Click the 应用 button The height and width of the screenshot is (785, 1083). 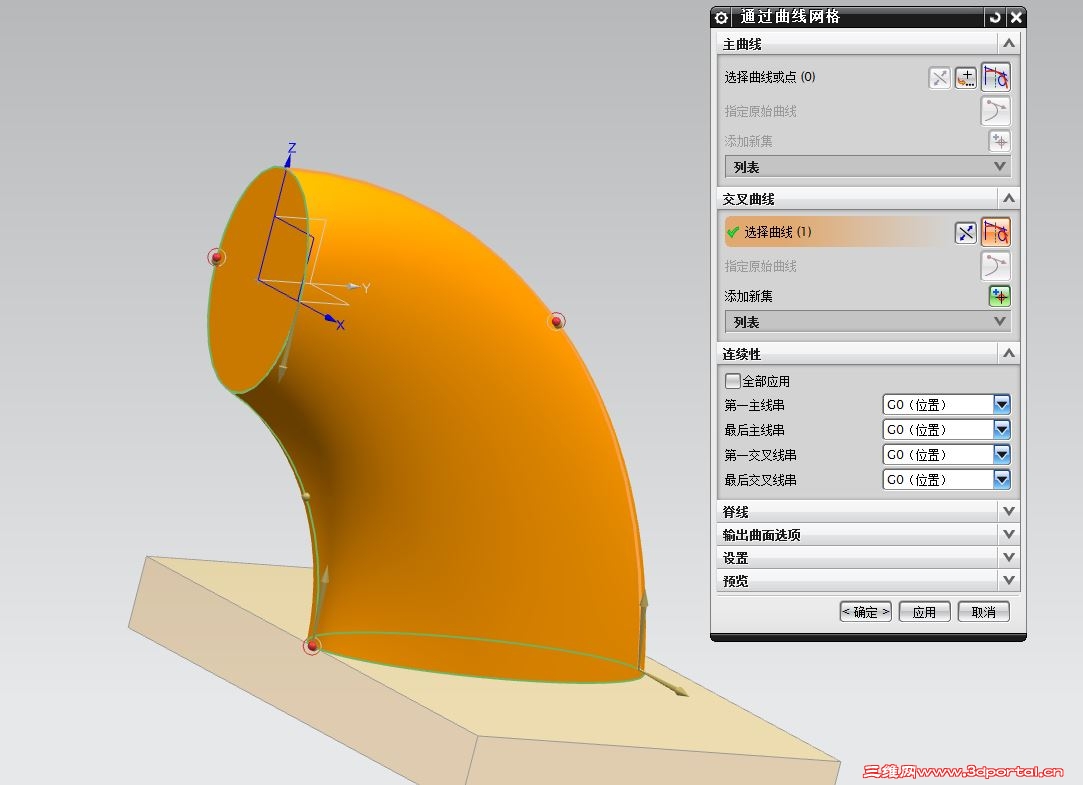click(924, 612)
